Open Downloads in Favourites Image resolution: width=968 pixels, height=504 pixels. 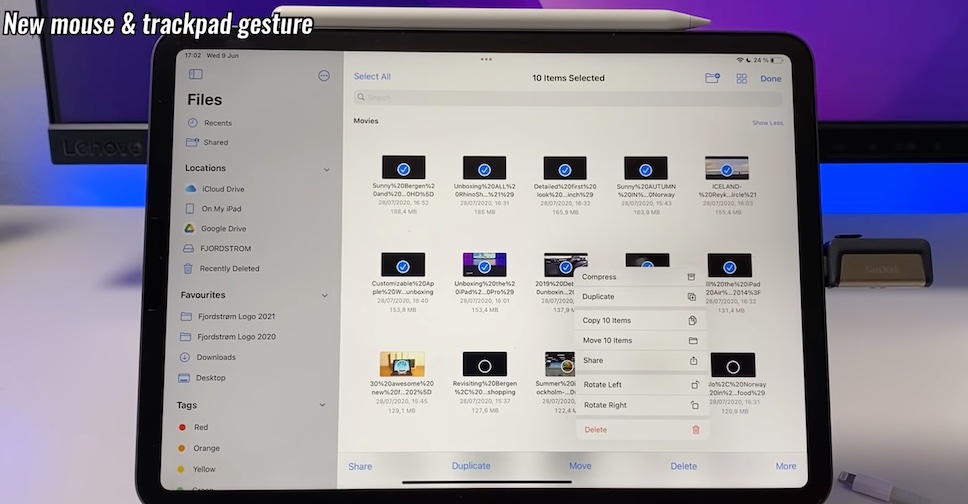click(x=216, y=357)
